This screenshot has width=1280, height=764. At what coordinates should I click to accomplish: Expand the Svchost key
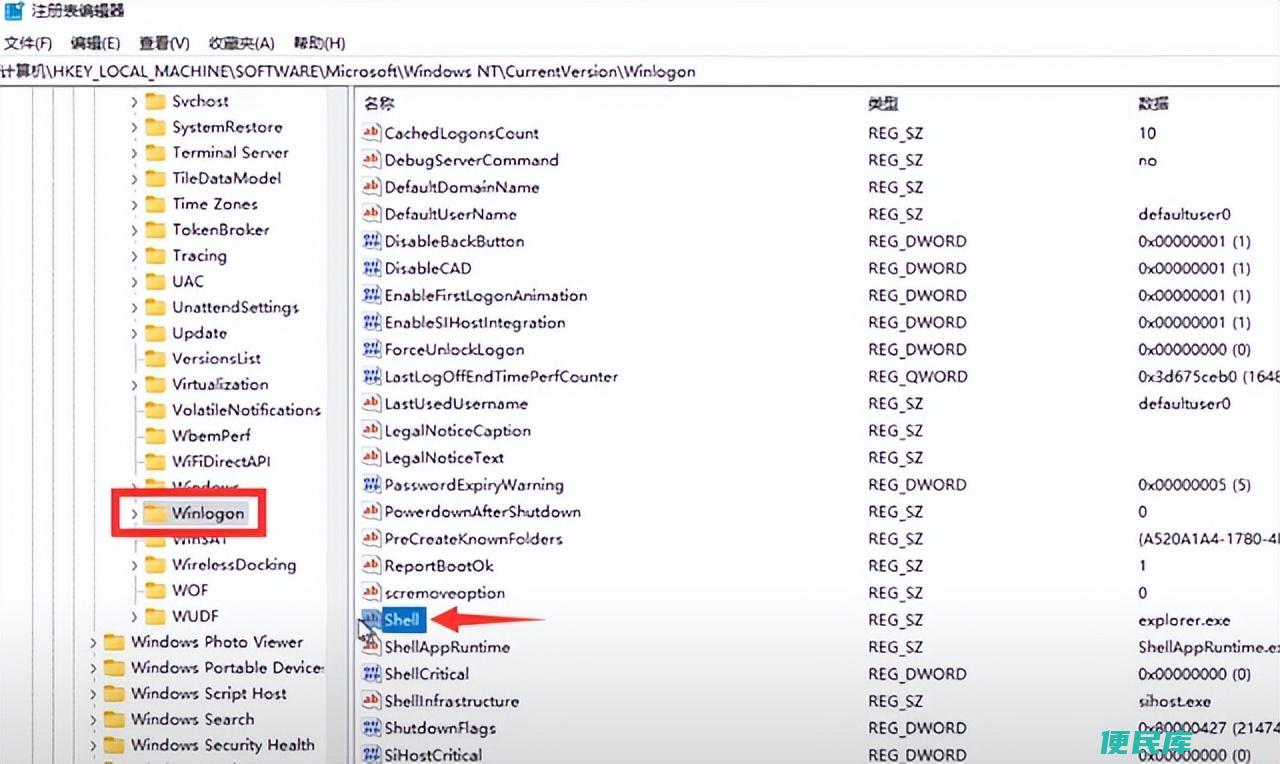[x=135, y=101]
